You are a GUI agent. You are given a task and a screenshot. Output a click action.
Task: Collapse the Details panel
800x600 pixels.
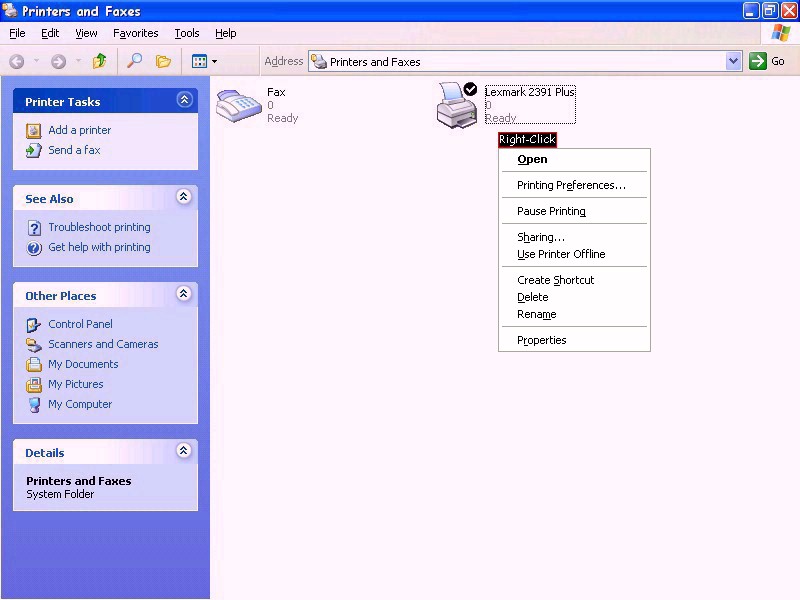(184, 451)
